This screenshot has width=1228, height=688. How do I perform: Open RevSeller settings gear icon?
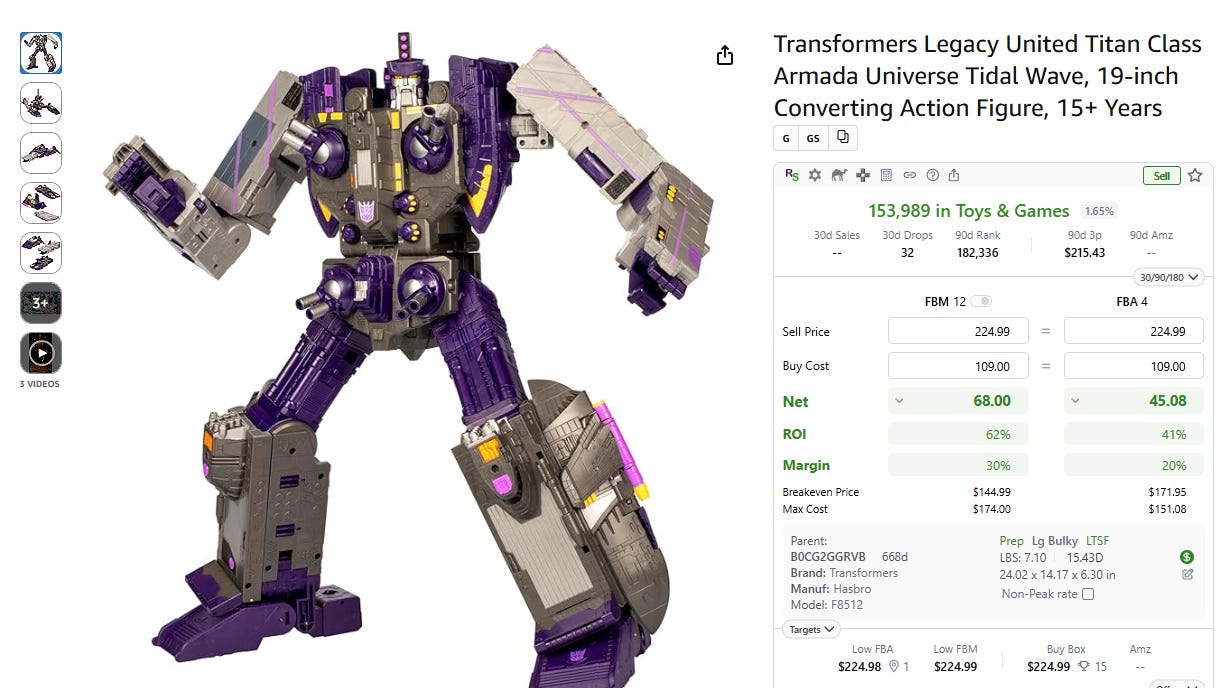point(815,175)
